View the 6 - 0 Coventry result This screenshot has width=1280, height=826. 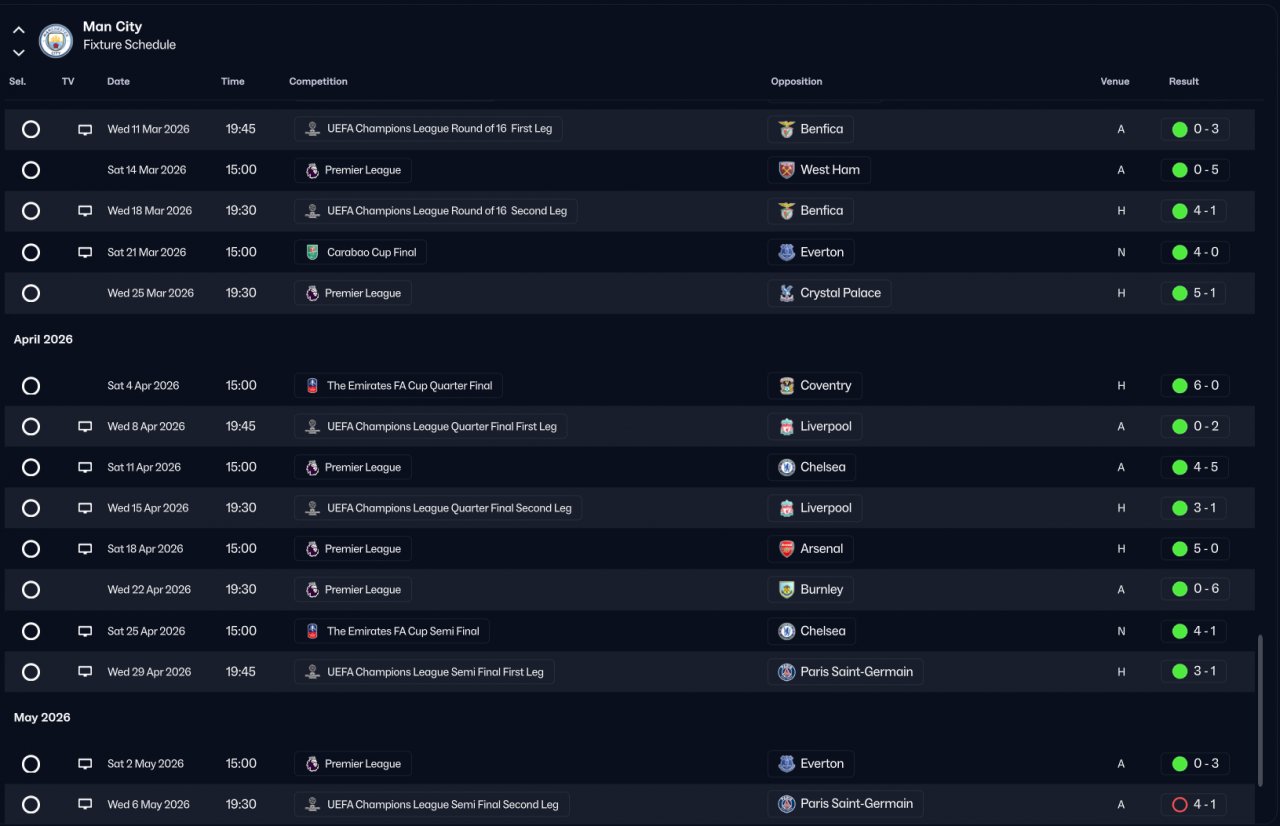1195,385
